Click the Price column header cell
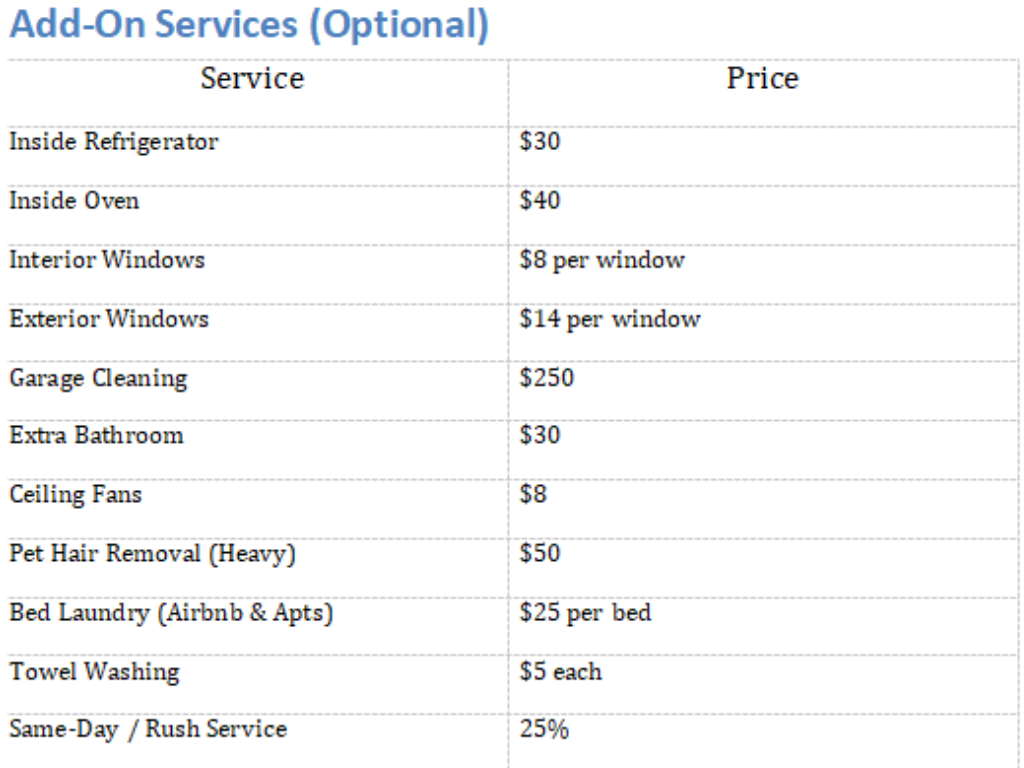 click(762, 78)
